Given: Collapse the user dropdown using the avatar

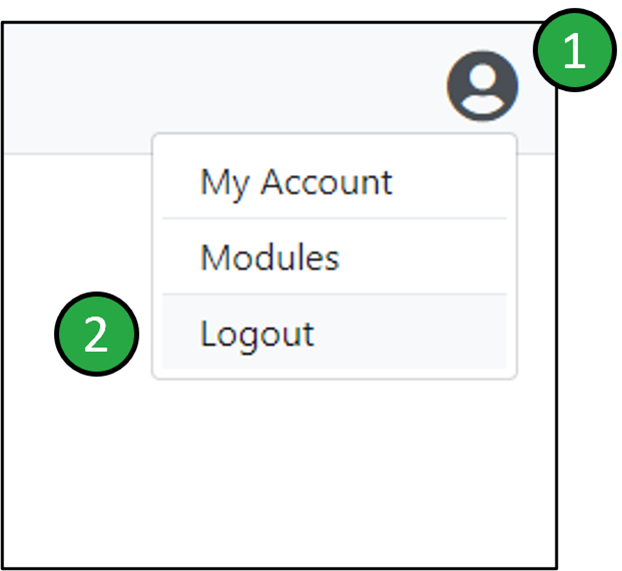Looking at the screenshot, I should pos(482,86).
